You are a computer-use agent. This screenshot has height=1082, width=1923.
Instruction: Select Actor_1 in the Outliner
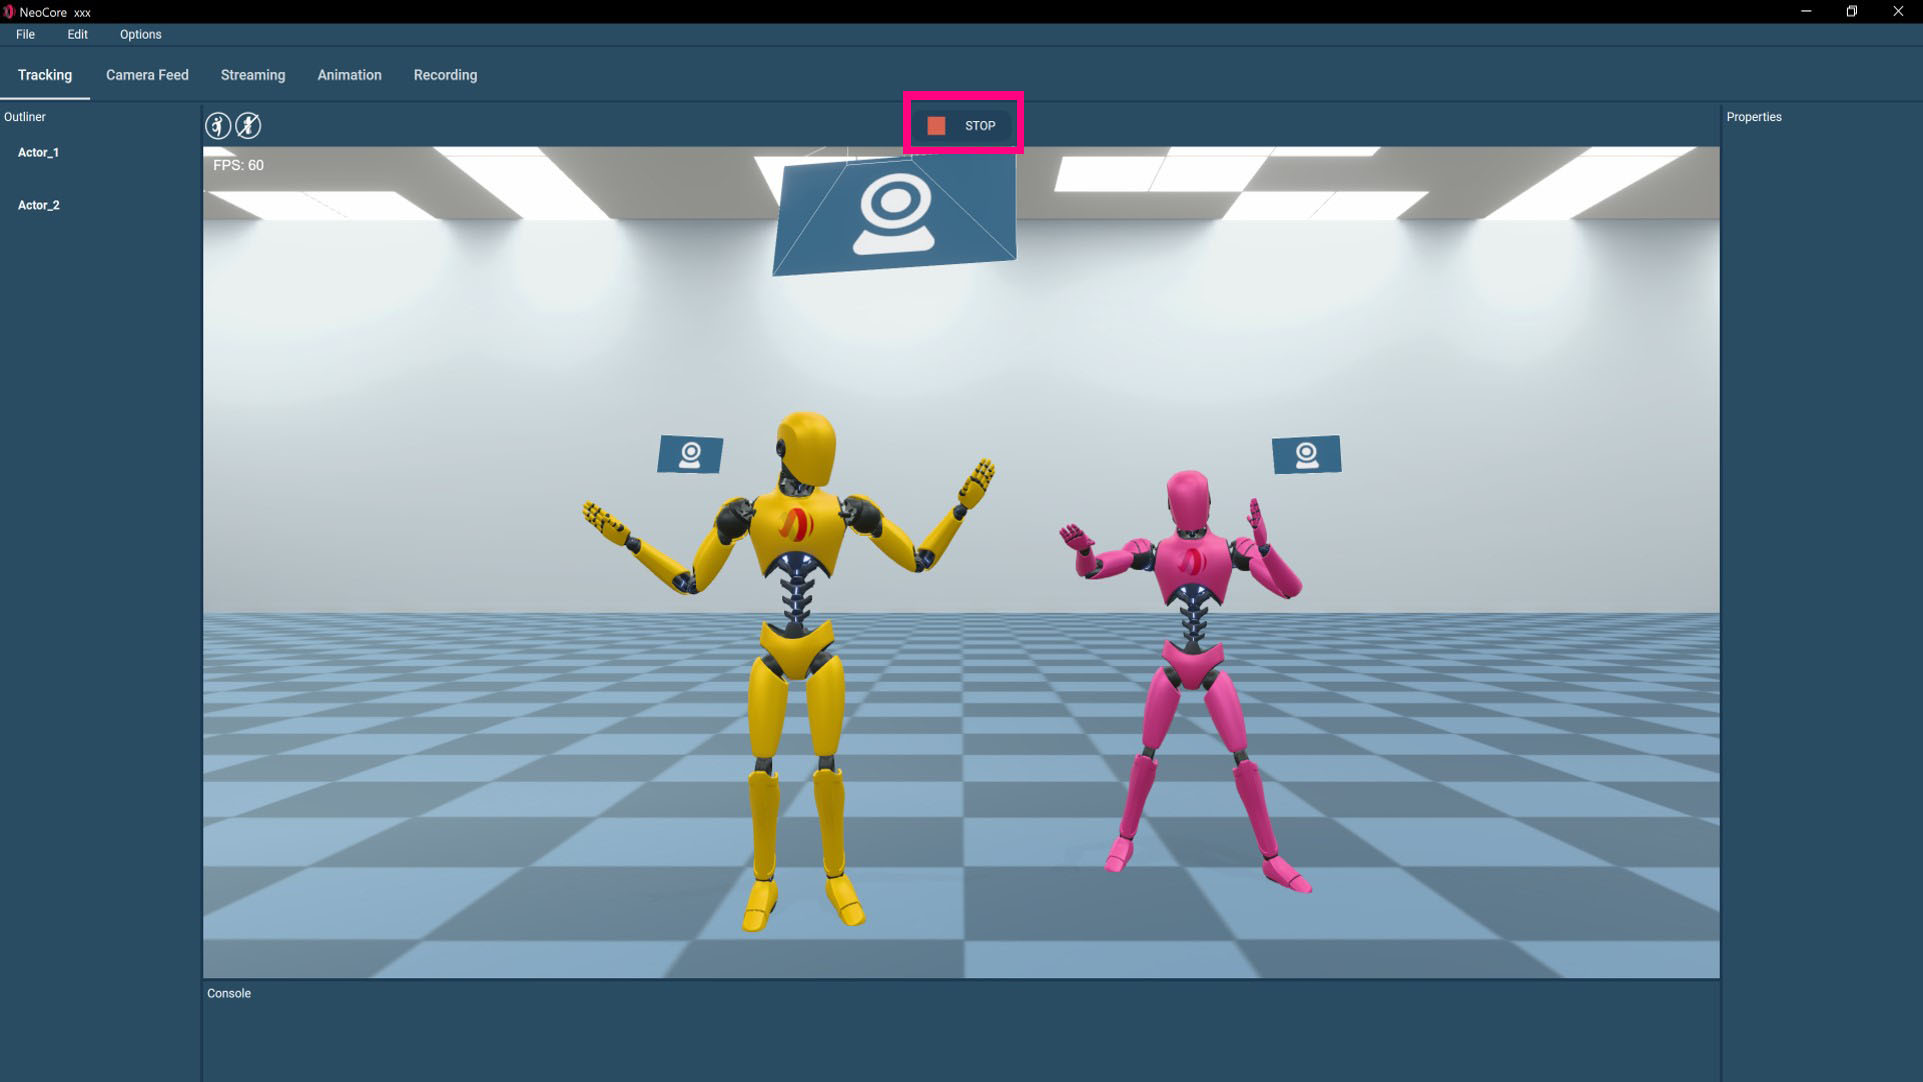coord(38,152)
